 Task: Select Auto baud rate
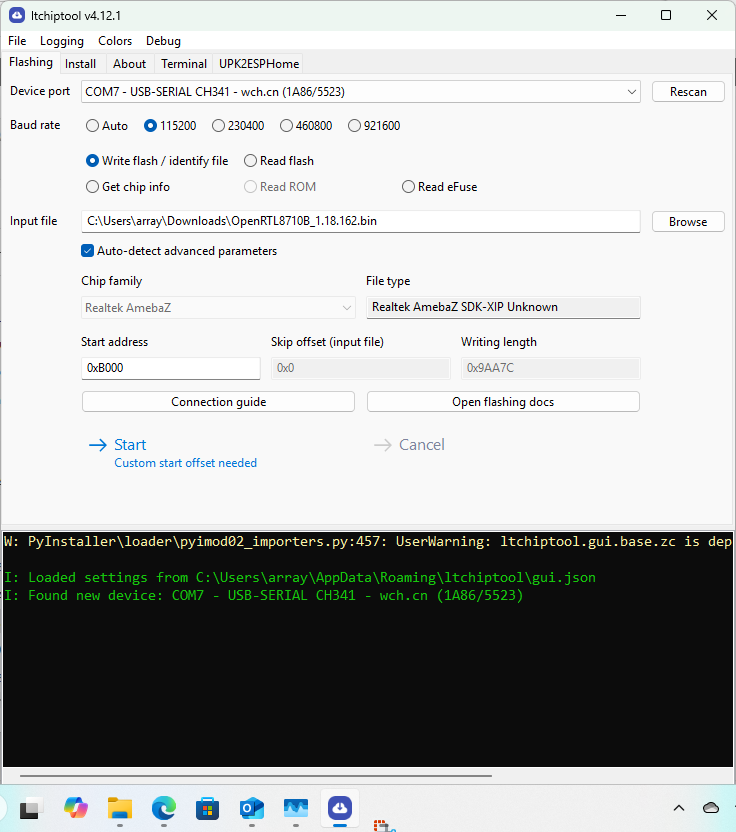click(x=107, y=126)
